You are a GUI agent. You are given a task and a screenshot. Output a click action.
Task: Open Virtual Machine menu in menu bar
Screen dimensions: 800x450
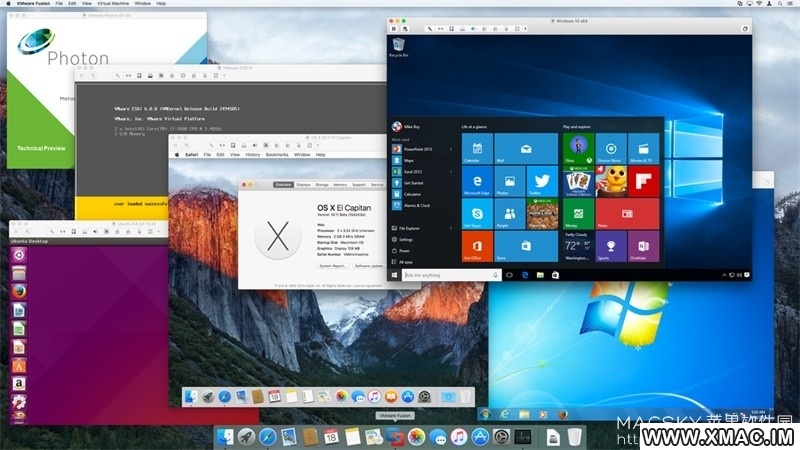(x=113, y=3)
